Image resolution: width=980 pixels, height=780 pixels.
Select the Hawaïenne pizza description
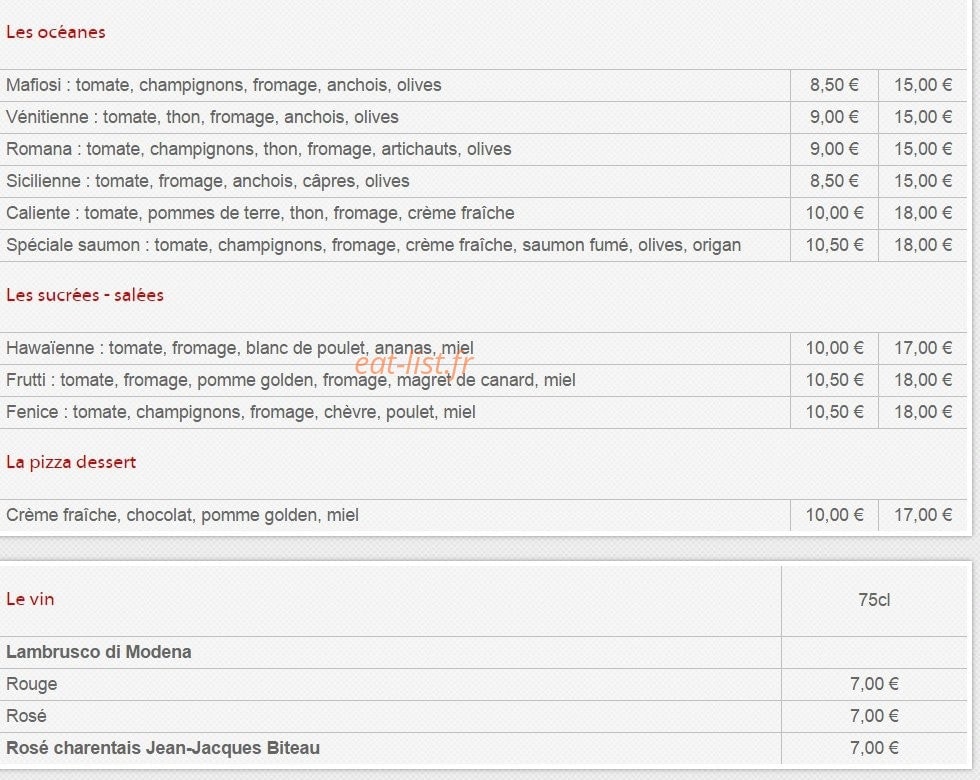point(240,348)
